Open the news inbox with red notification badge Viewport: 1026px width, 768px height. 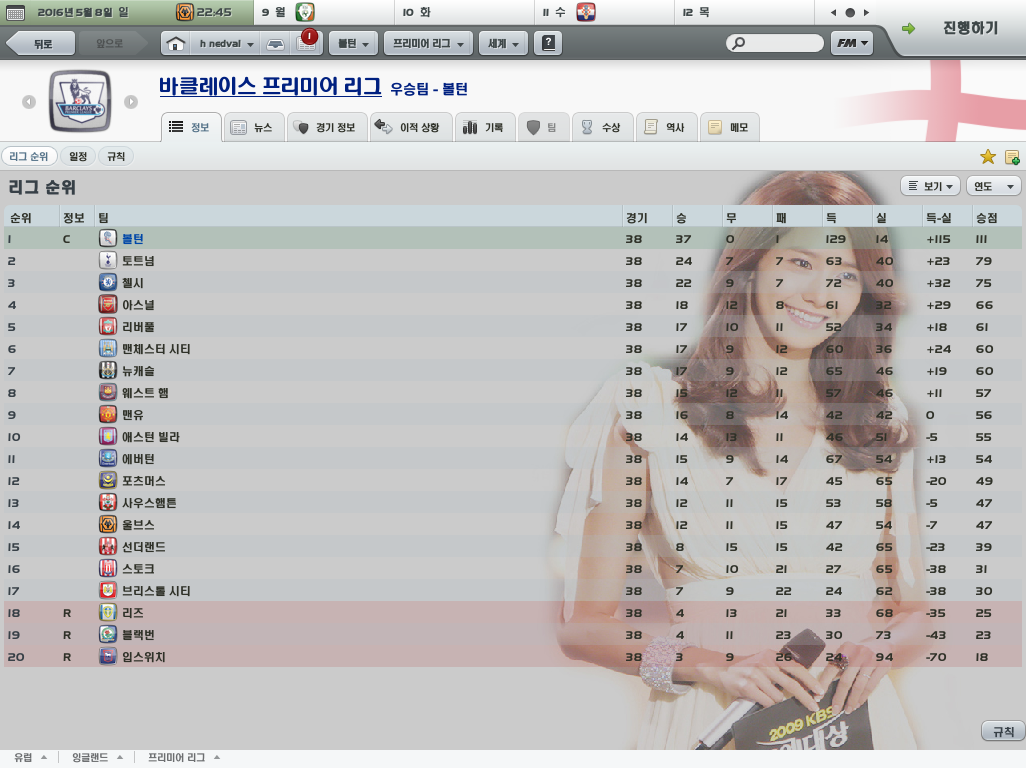coord(304,44)
